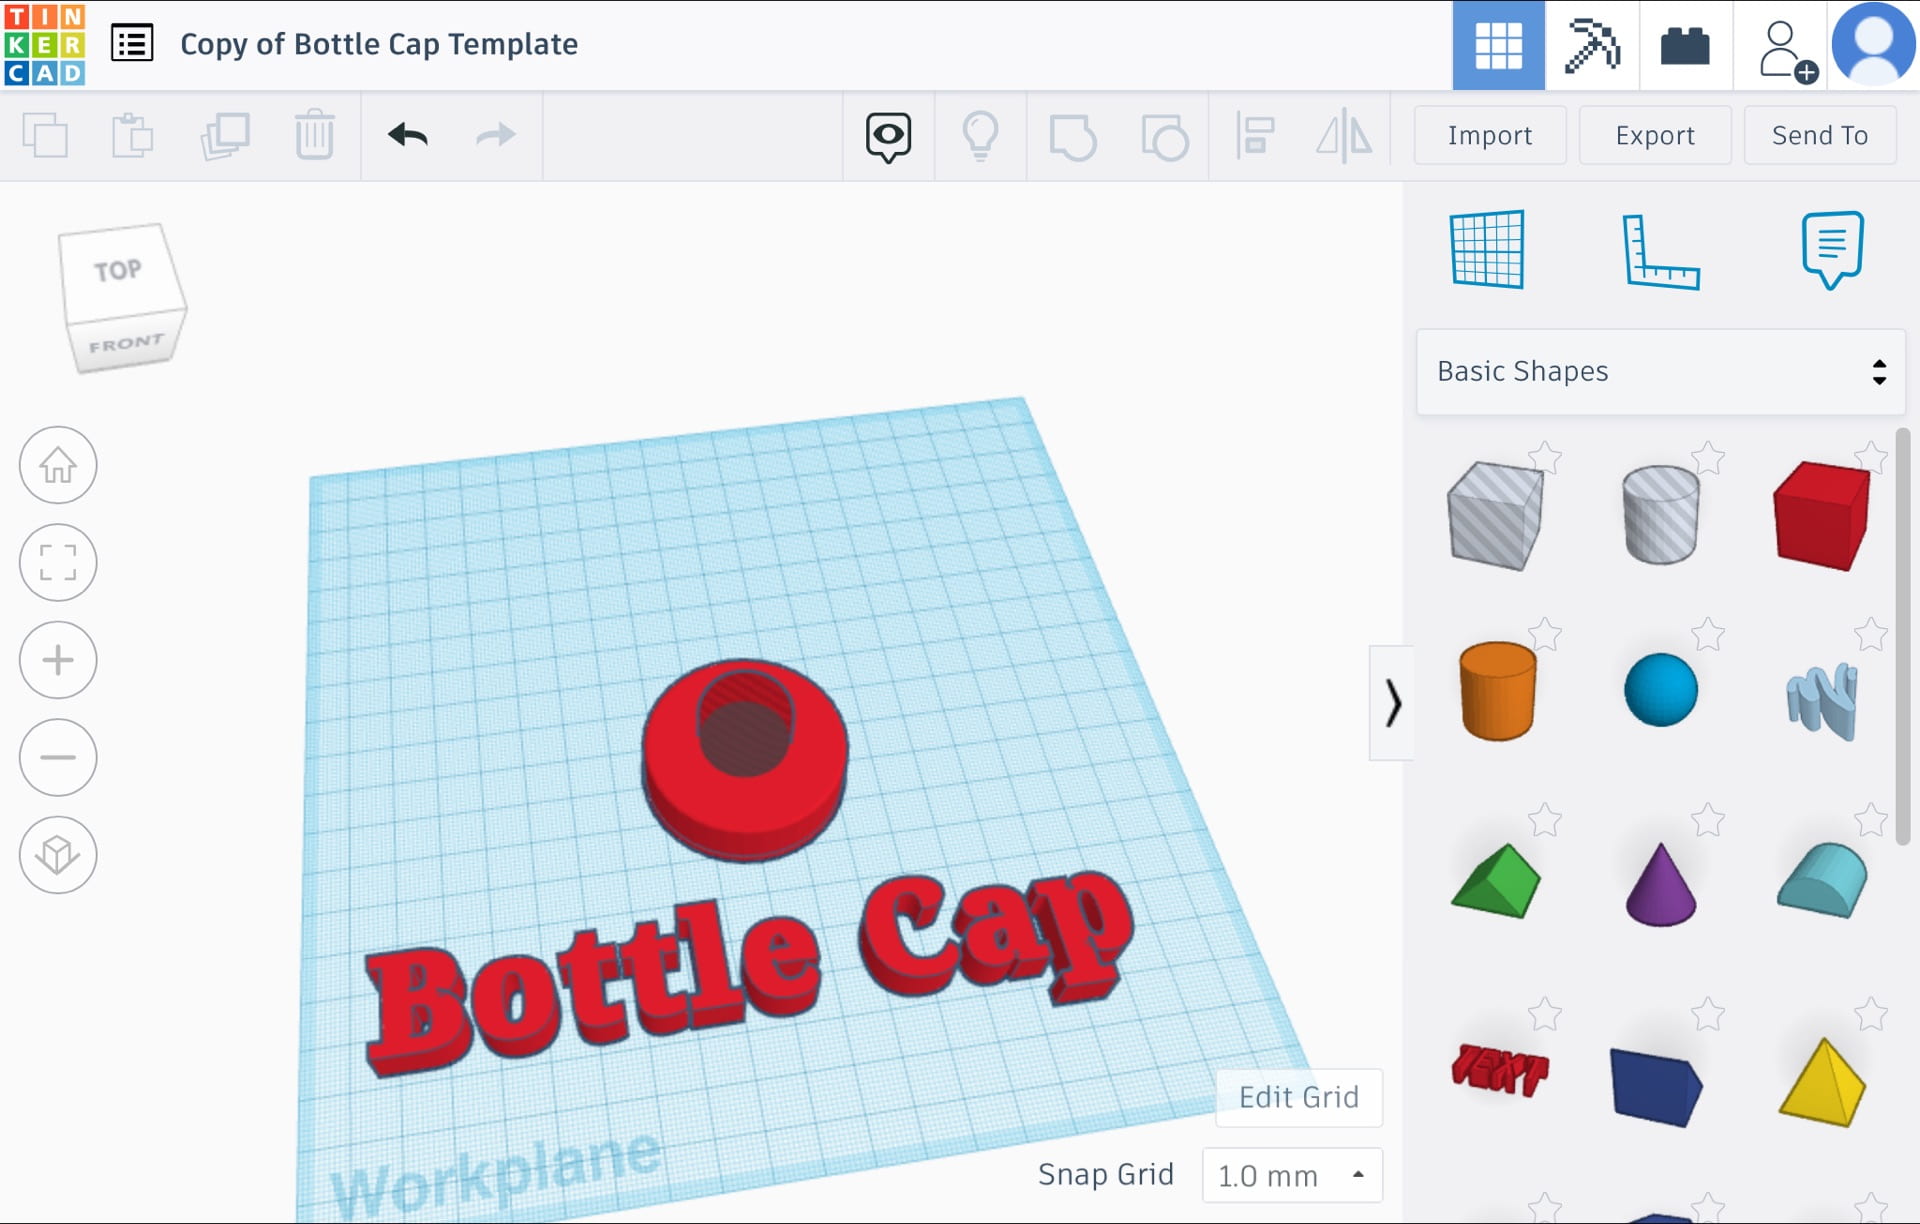This screenshot has width=1920, height=1224.
Task: Click the Ungroup shapes icon
Action: point(1164,137)
